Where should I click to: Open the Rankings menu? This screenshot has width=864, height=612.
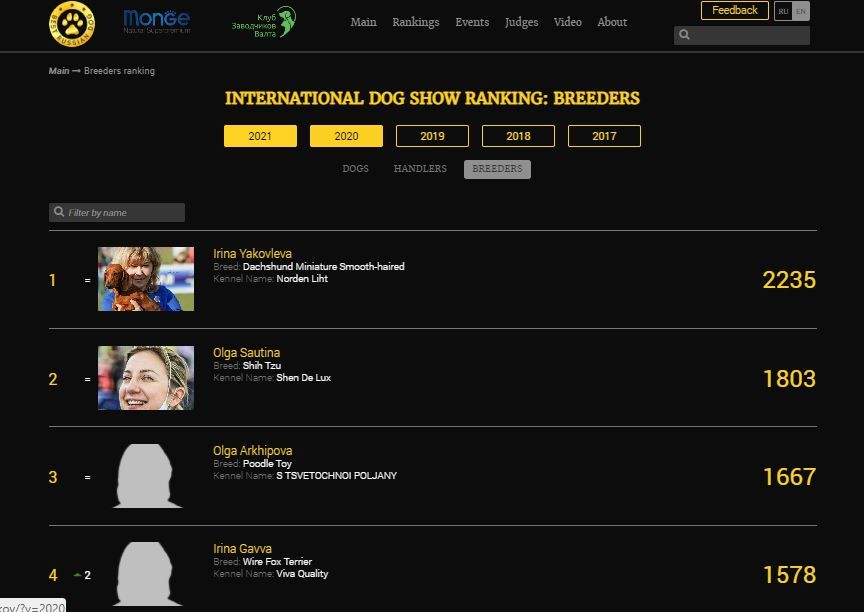click(x=415, y=22)
